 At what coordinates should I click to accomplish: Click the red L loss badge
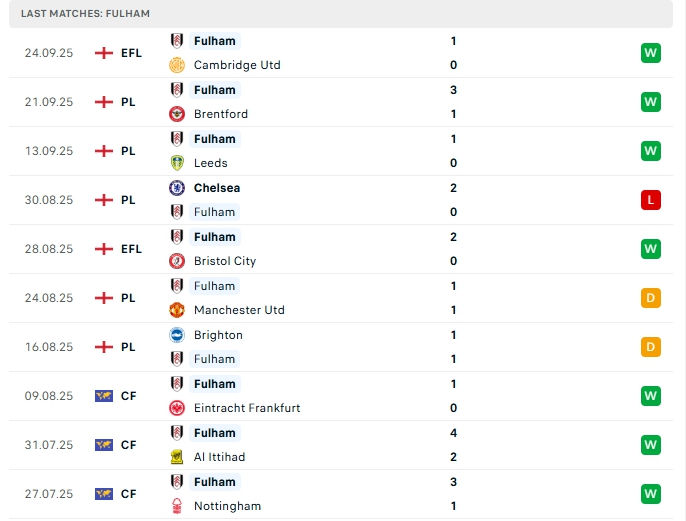[x=651, y=200]
